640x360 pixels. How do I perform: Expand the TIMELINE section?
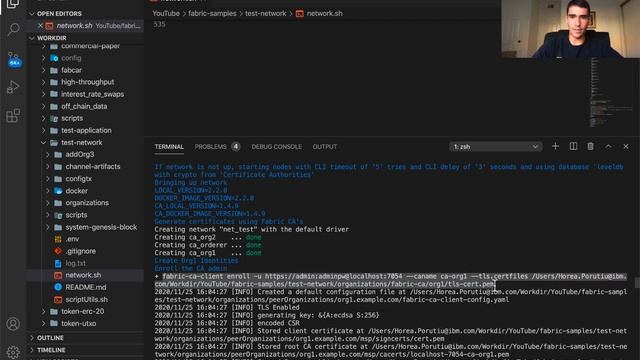point(32,350)
